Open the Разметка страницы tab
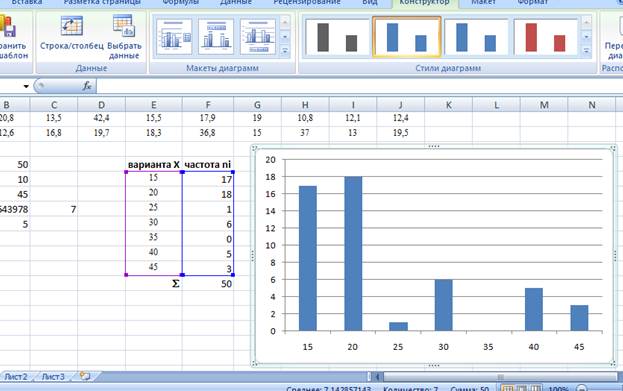Screen dimensions: 623x391 pyautogui.click(x=102, y=2)
